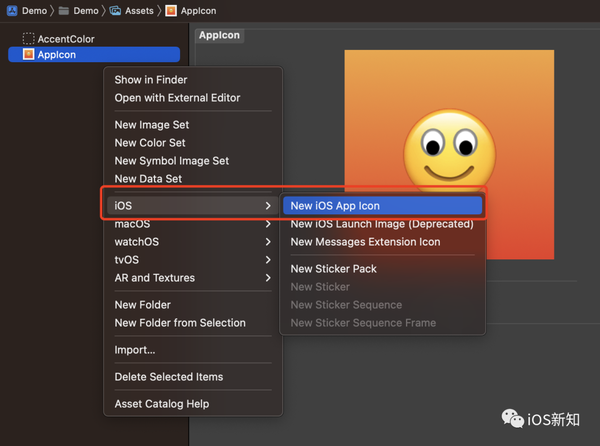Open Asset Catalog Help
600x446 pixels.
pos(162,404)
